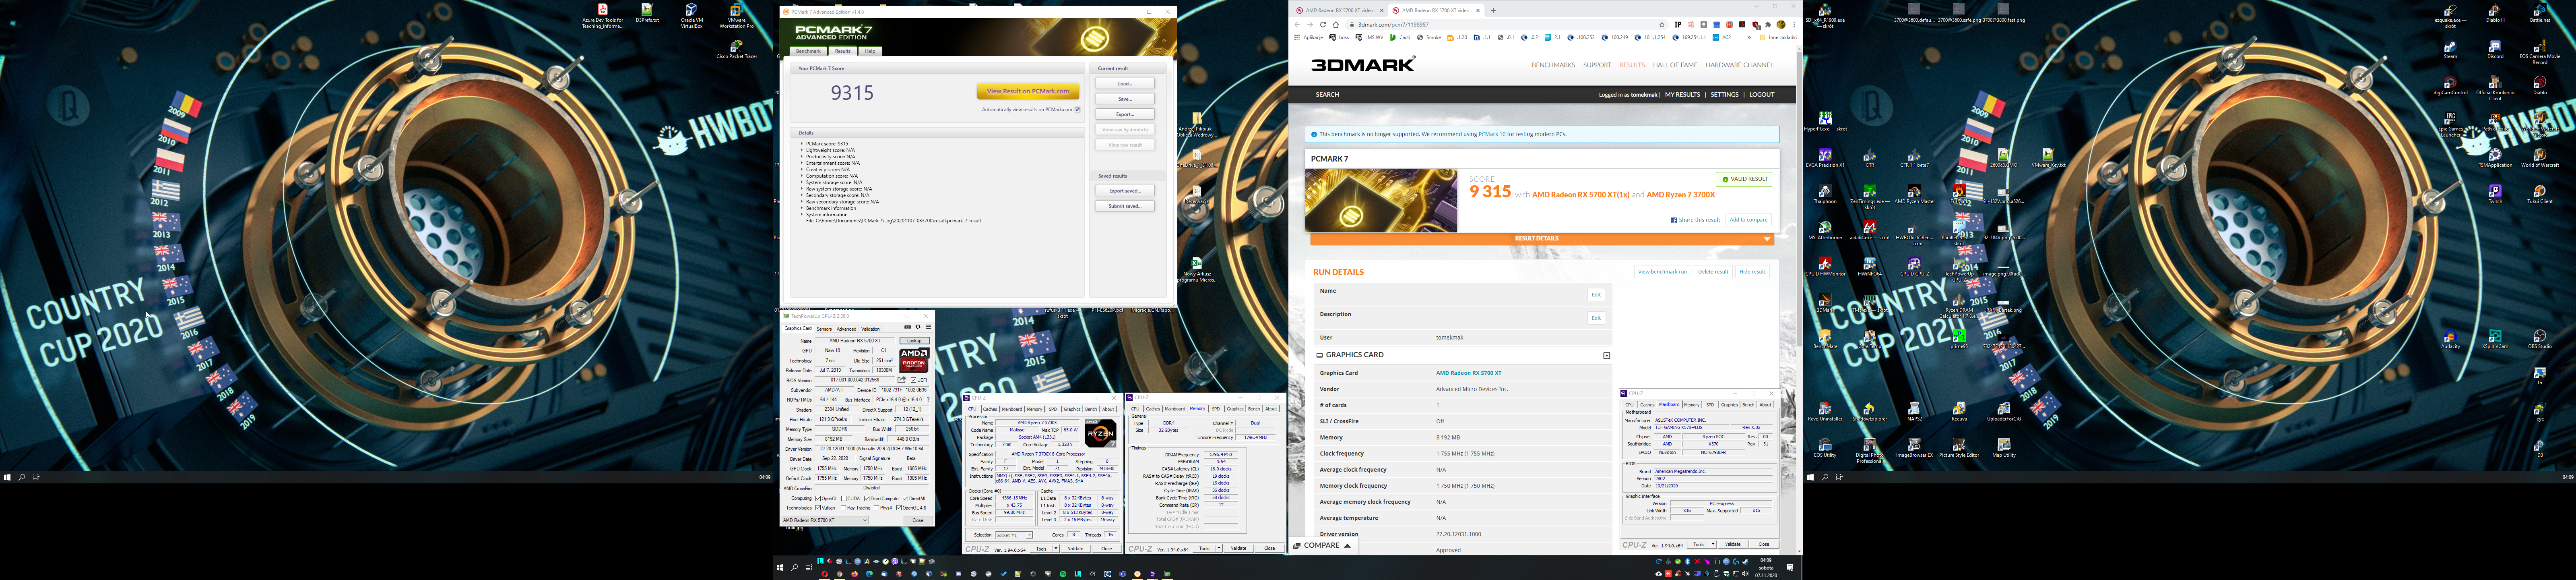This screenshot has height=580, width=2576.
Task: Open the Socket #1 selection dropdown in CPU-Z
Action: (1014, 535)
